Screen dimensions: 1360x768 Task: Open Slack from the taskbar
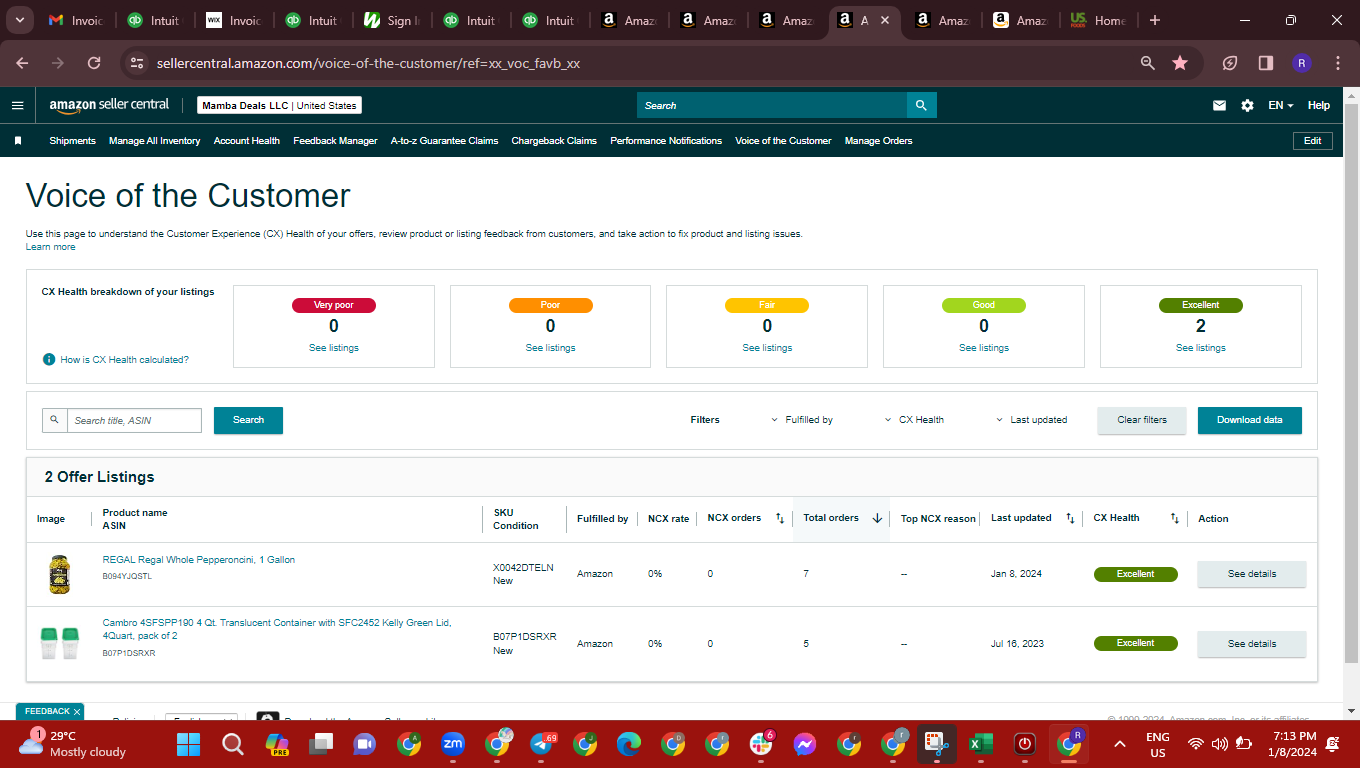[x=761, y=744]
